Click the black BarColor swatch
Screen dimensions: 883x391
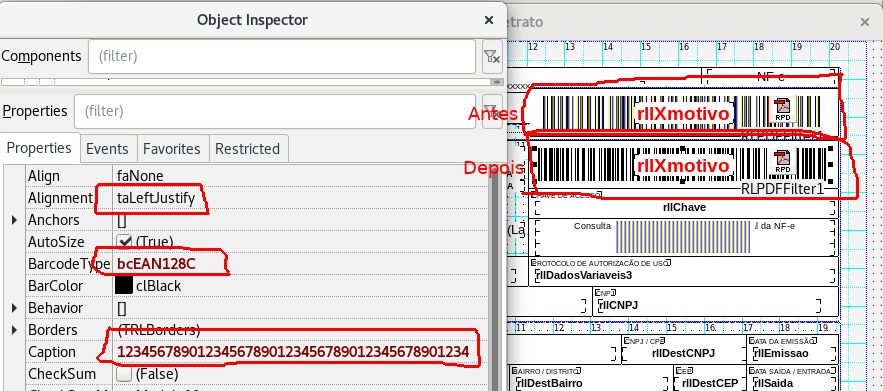(x=124, y=286)
